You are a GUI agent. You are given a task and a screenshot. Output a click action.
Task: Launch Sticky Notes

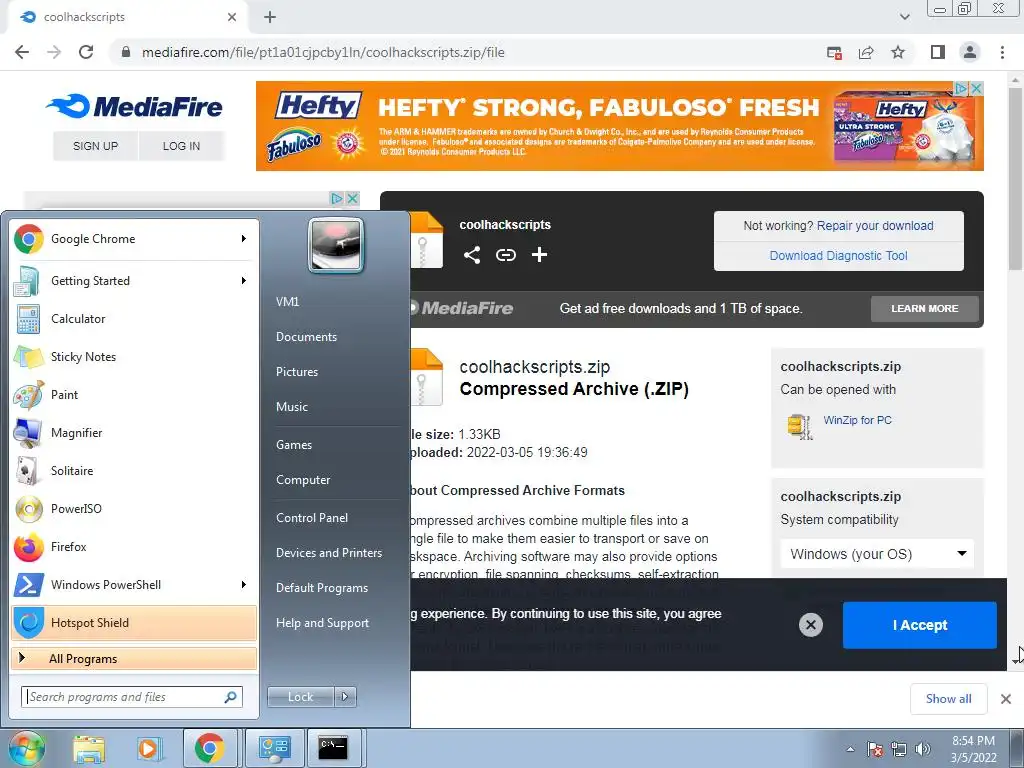tap(134, 357)
